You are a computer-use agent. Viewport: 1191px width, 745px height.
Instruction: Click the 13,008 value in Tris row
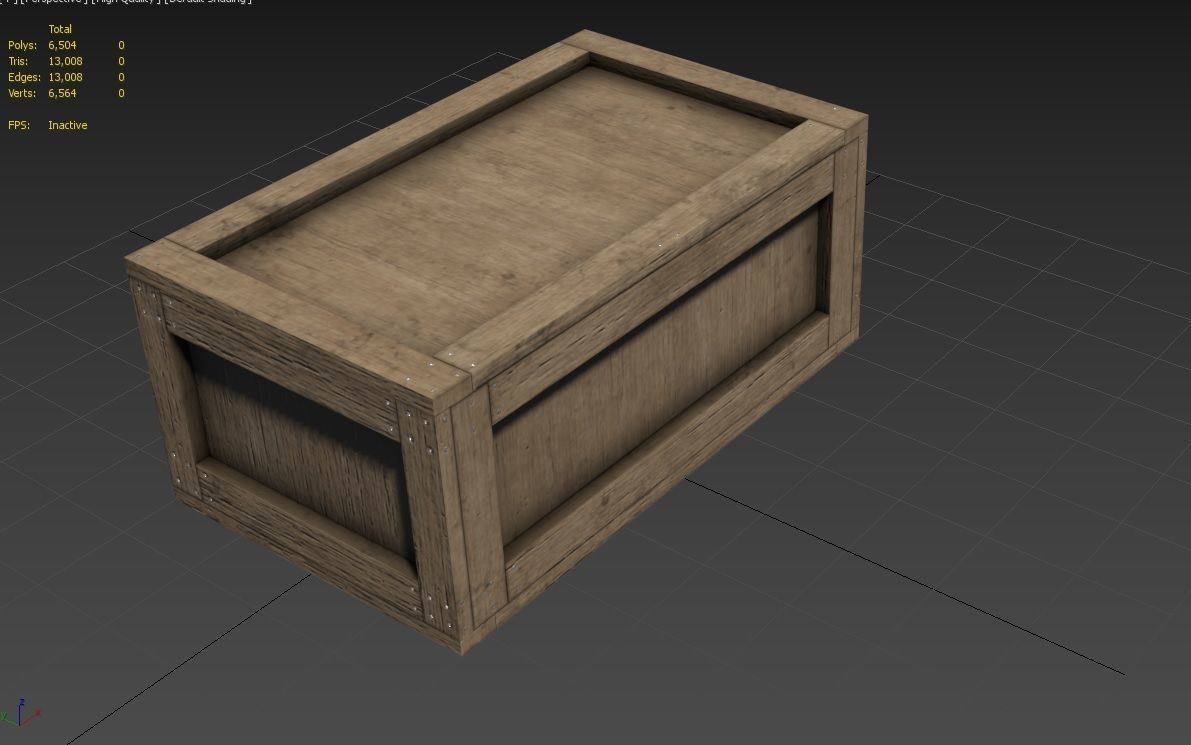click(x=65, y=61)
